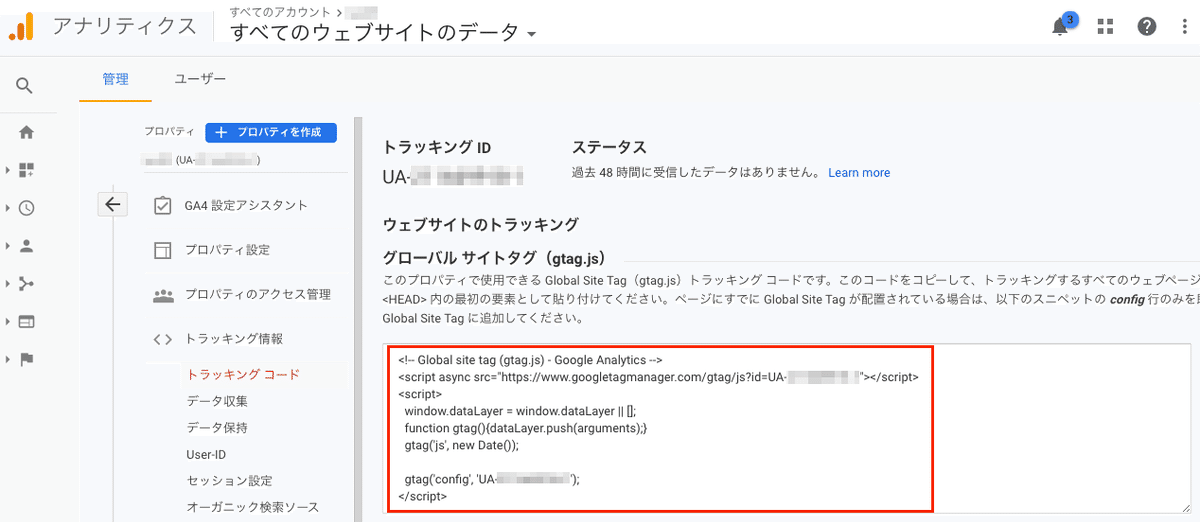Image resolution: width=1200 pixels, height=522 pixels.
Task: Switch to the ユーザー tab
Action: point(200,79)
